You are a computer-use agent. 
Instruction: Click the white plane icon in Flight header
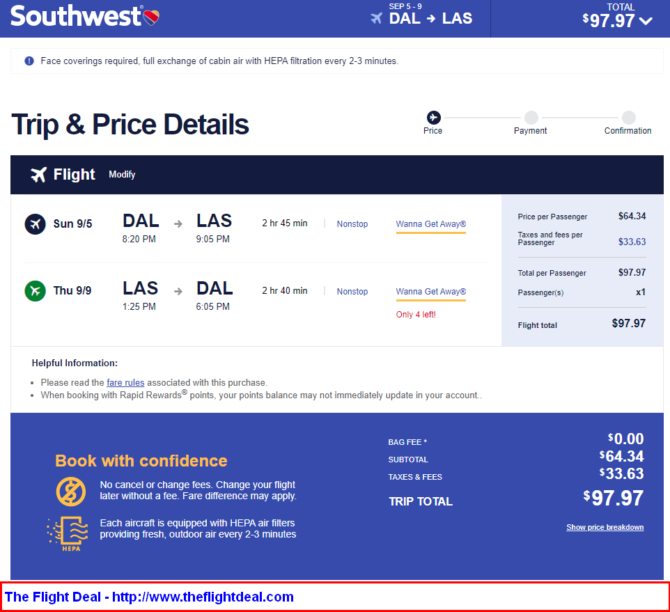[38, 174]
